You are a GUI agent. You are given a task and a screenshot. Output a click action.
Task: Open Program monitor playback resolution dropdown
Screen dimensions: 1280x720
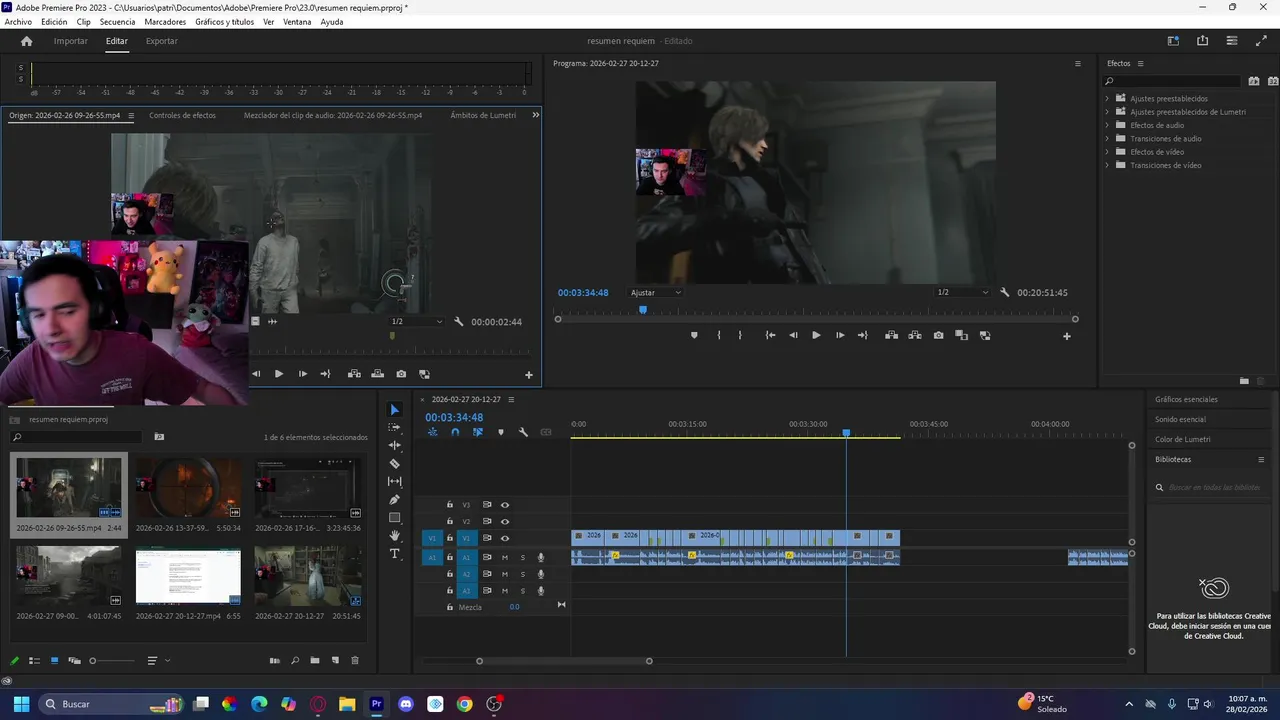click(962, 293)
